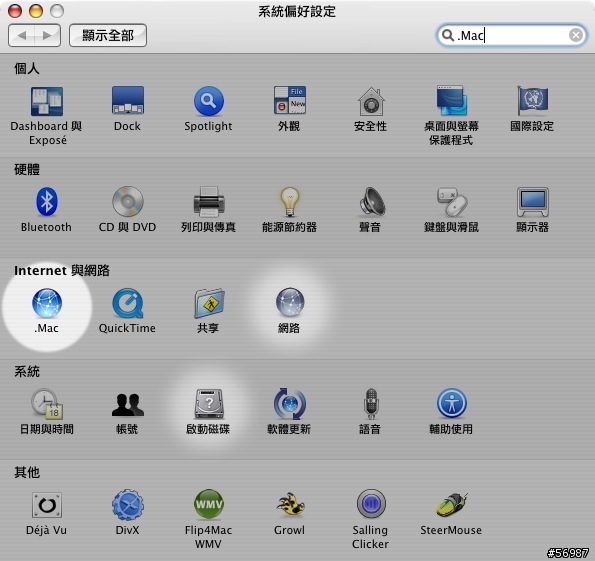Click the magnifying glass in search field
Viewport: 595px width, 561px height.
448,35
